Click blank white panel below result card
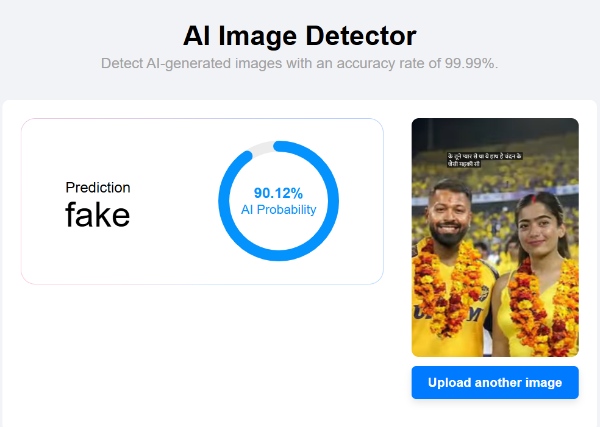Viewport: 600px width, 427px height. click(200, 350)
